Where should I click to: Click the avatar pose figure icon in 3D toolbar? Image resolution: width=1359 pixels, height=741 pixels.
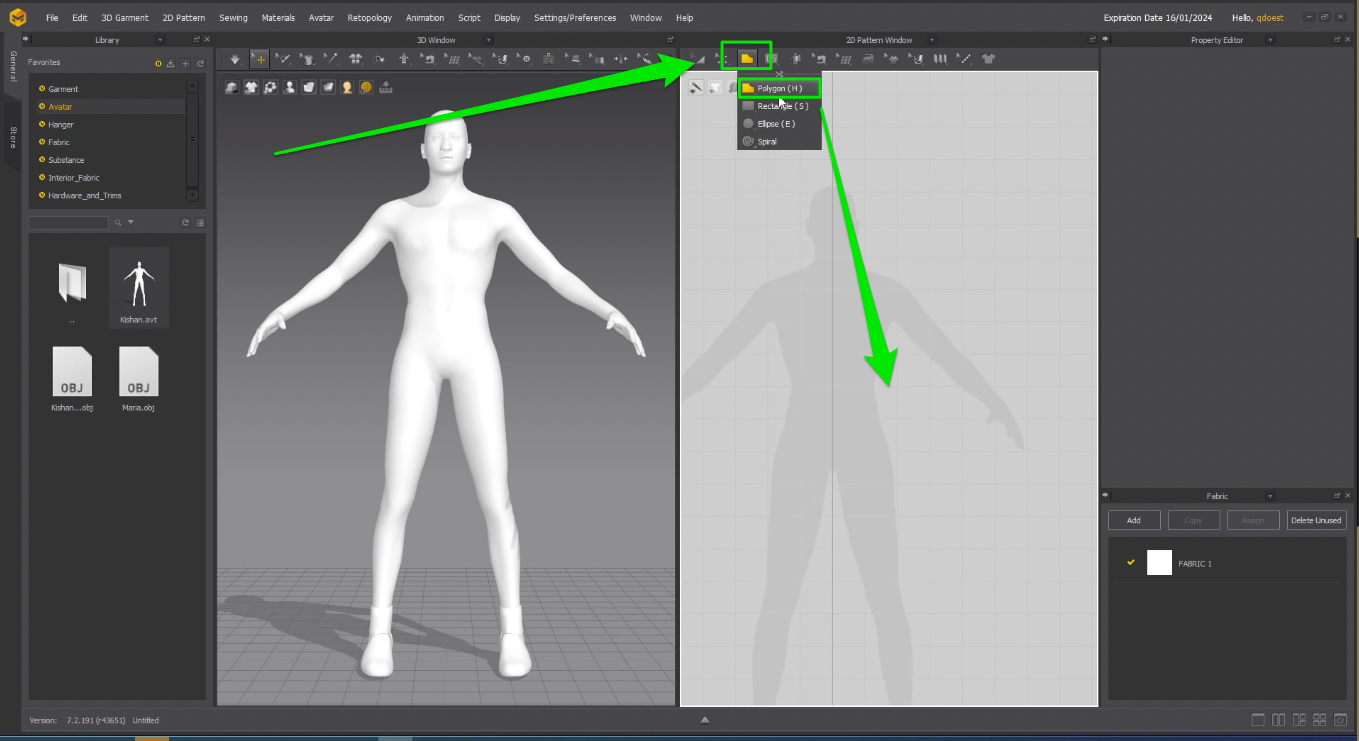point(404,60)
